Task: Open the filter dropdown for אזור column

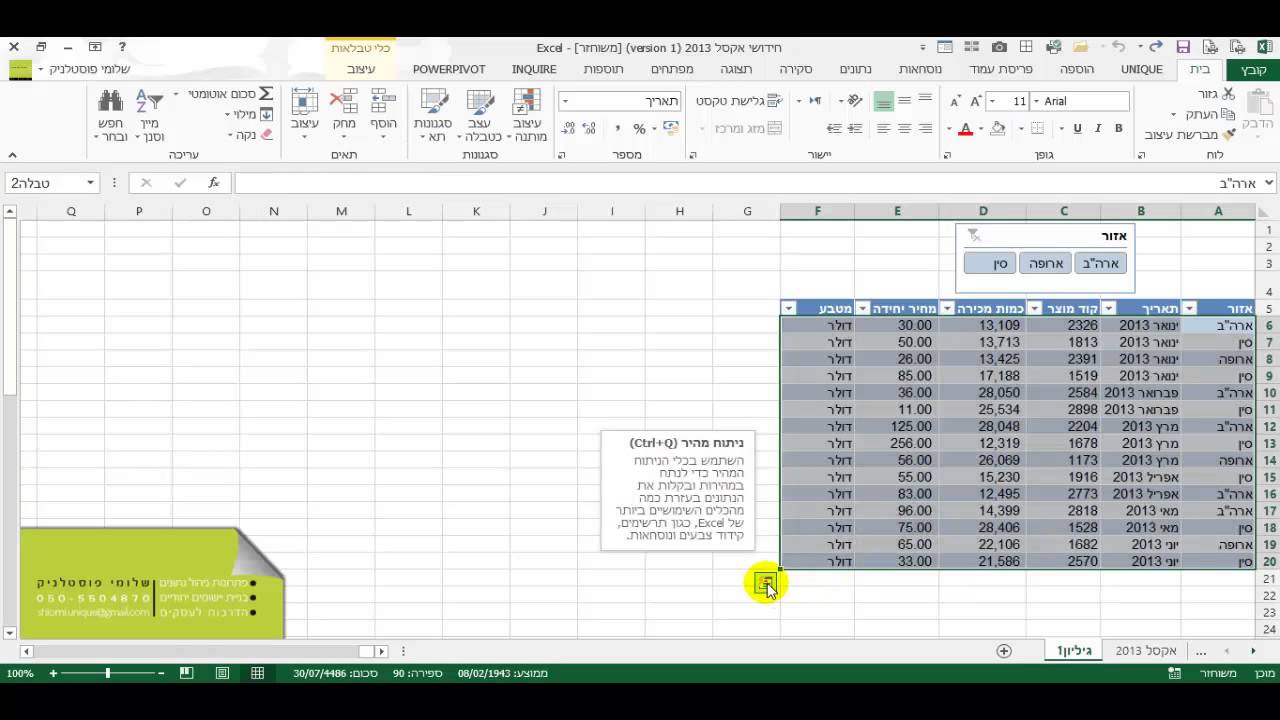Action: (1190, 309)
